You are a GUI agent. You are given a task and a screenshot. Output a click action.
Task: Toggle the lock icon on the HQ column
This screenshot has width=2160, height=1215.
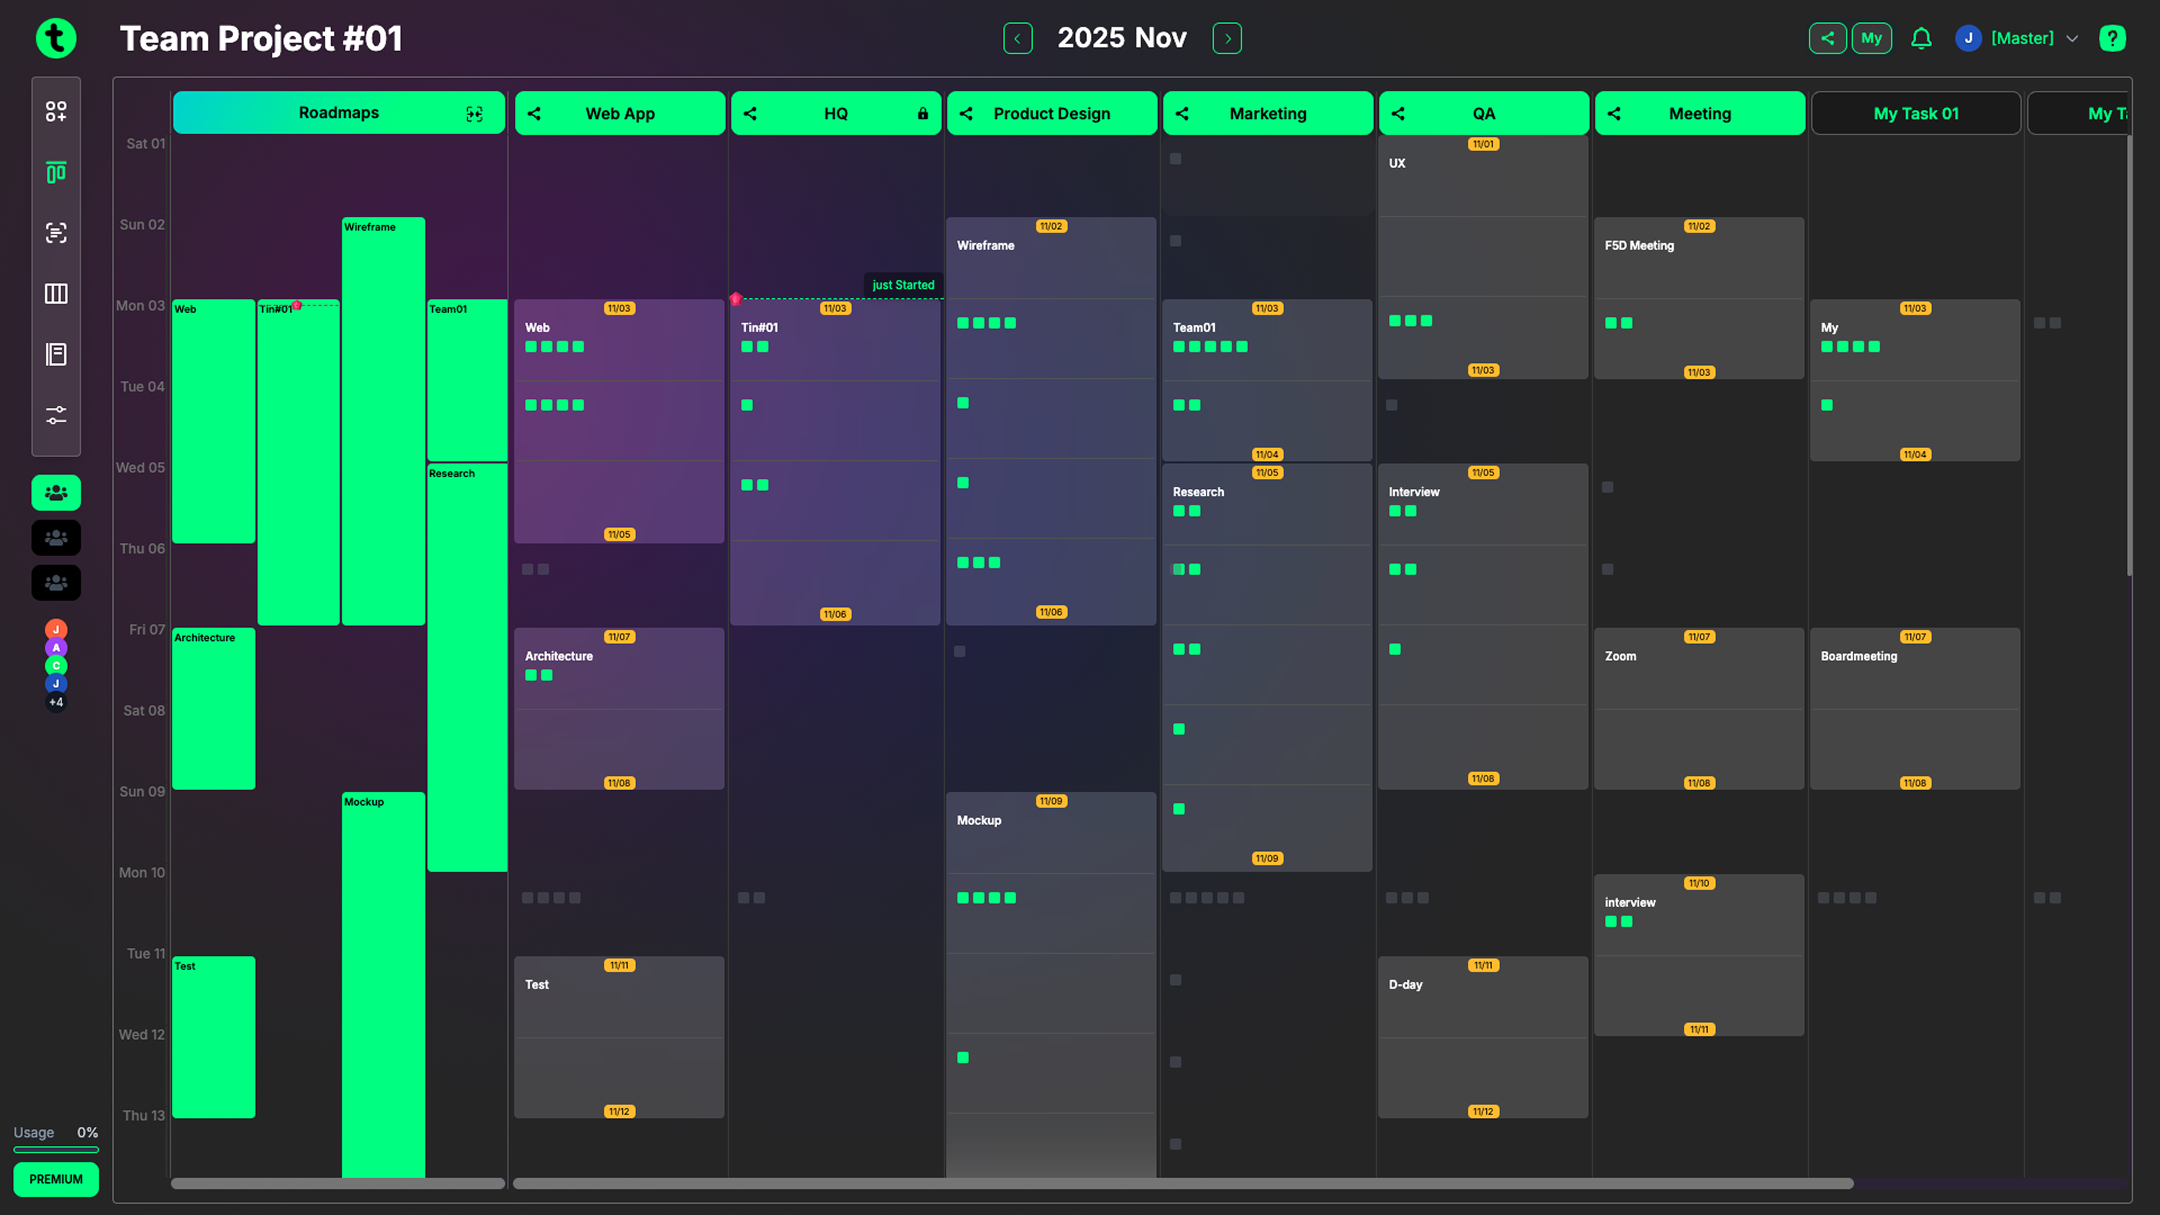(921, 113)
